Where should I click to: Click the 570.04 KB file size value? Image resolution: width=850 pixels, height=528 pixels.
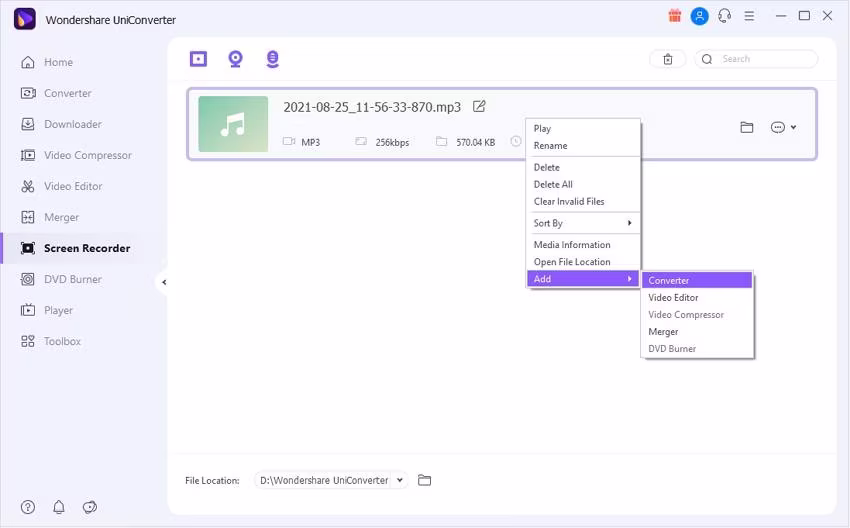(475, 142)
